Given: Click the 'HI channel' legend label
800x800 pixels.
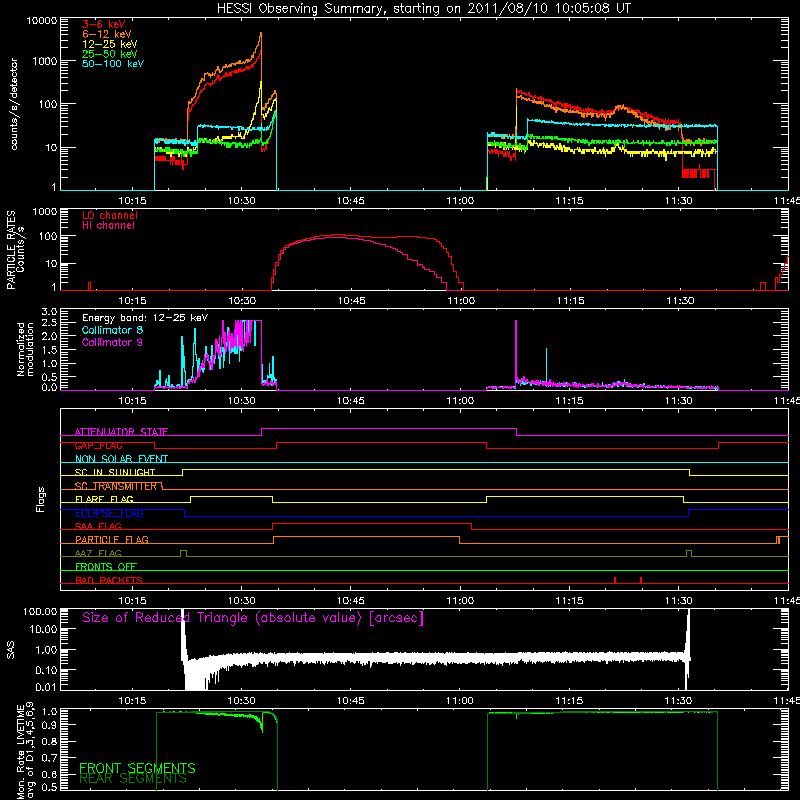Looking at the screenshot, I should coord(108,226).
